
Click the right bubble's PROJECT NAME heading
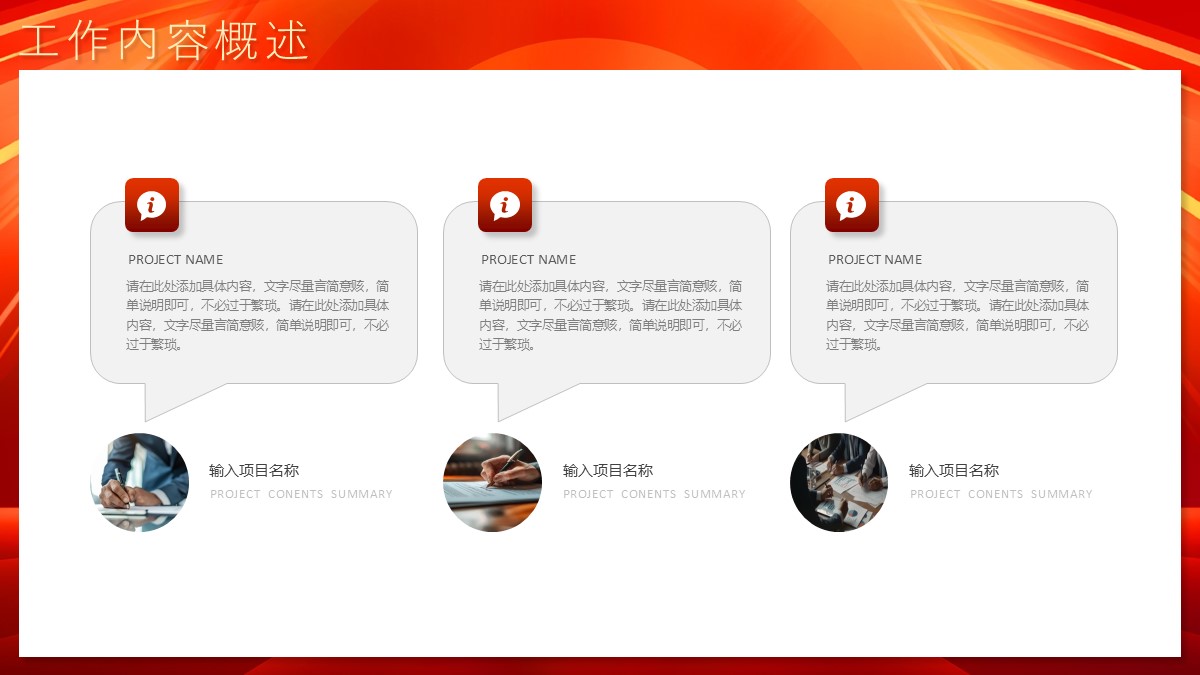tap(876, 259)
